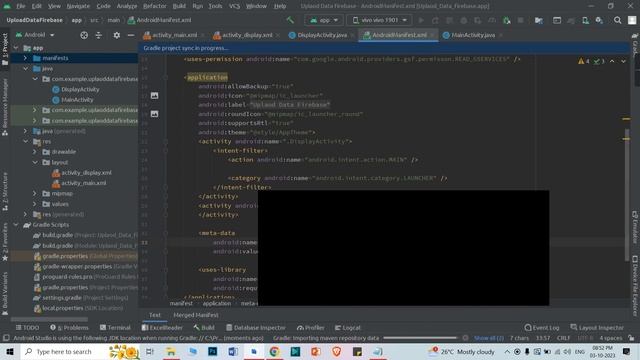Open the SDK Manager icon
Screen dimensions: 640x360
tap(599, 20)
